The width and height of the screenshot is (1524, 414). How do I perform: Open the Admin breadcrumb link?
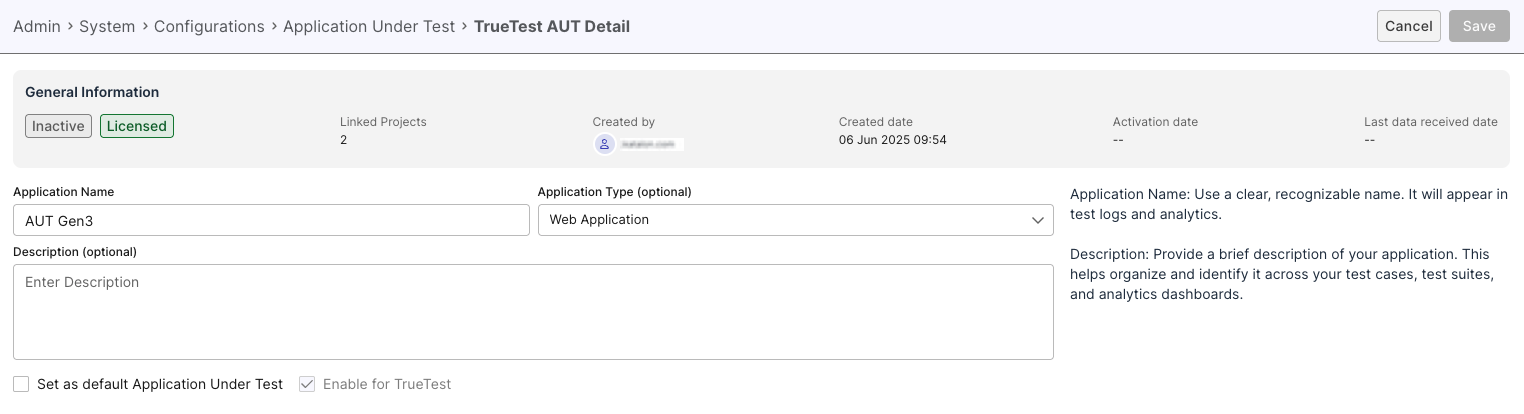coord(37,27)
